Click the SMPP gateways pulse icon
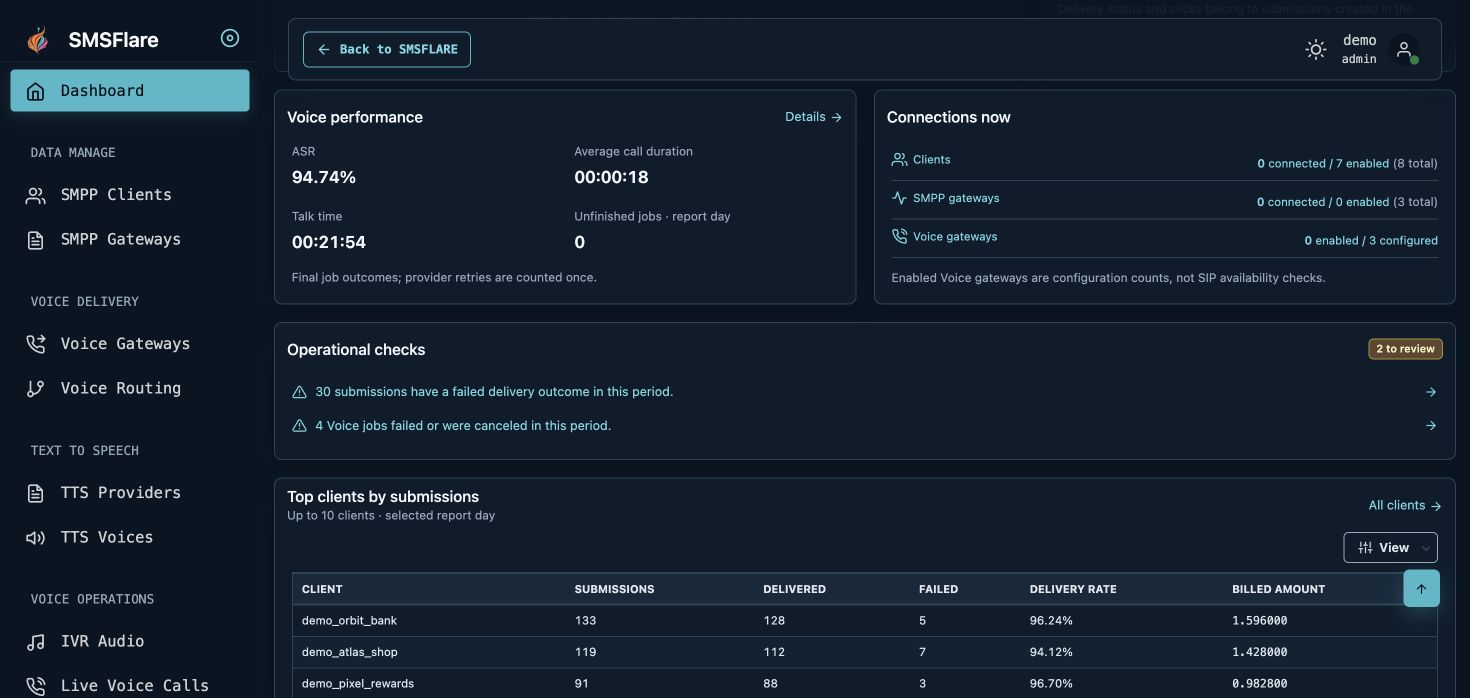 pyautogui.click(x=899, y=198)
